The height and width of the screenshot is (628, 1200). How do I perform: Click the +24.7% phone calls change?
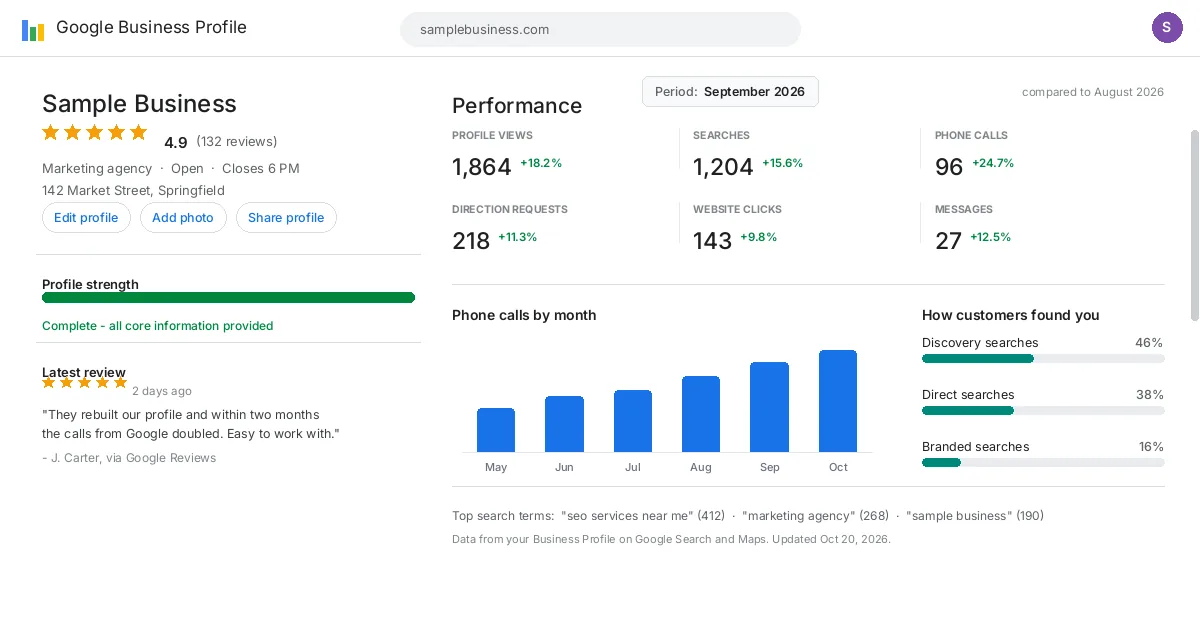[993, 163]
